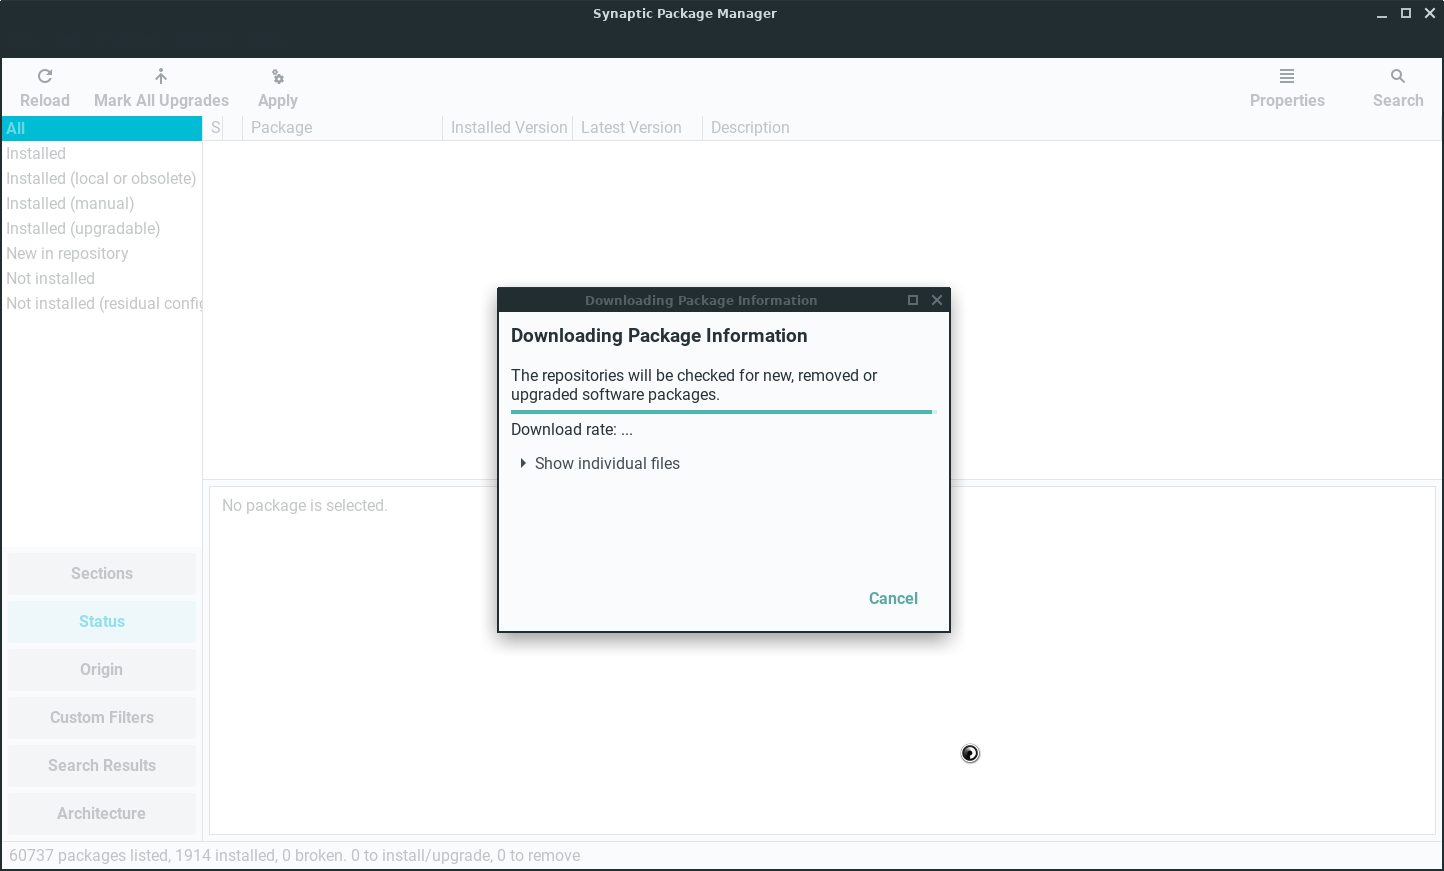Click the Apply toolbar icon

click(278, 77)
